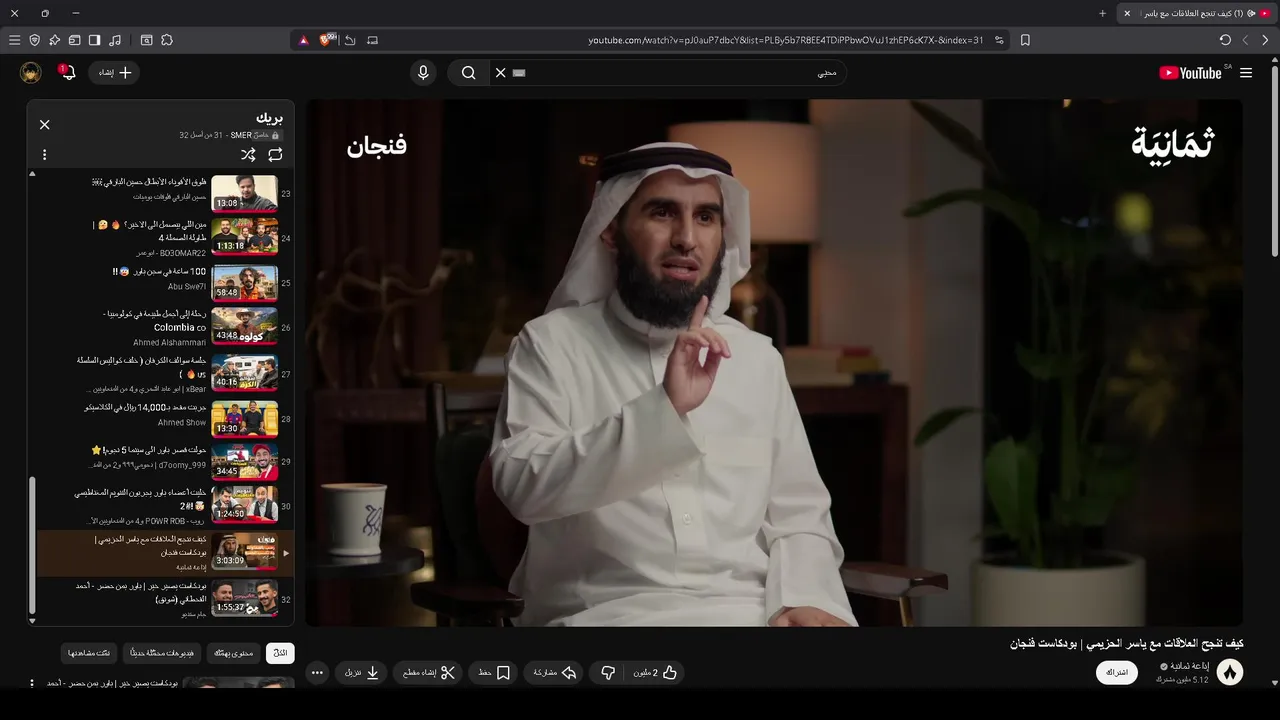Select the 'تمّت مشاهدتها' chip
Screen dimensions: 1280x720
[x=89, y=653]
